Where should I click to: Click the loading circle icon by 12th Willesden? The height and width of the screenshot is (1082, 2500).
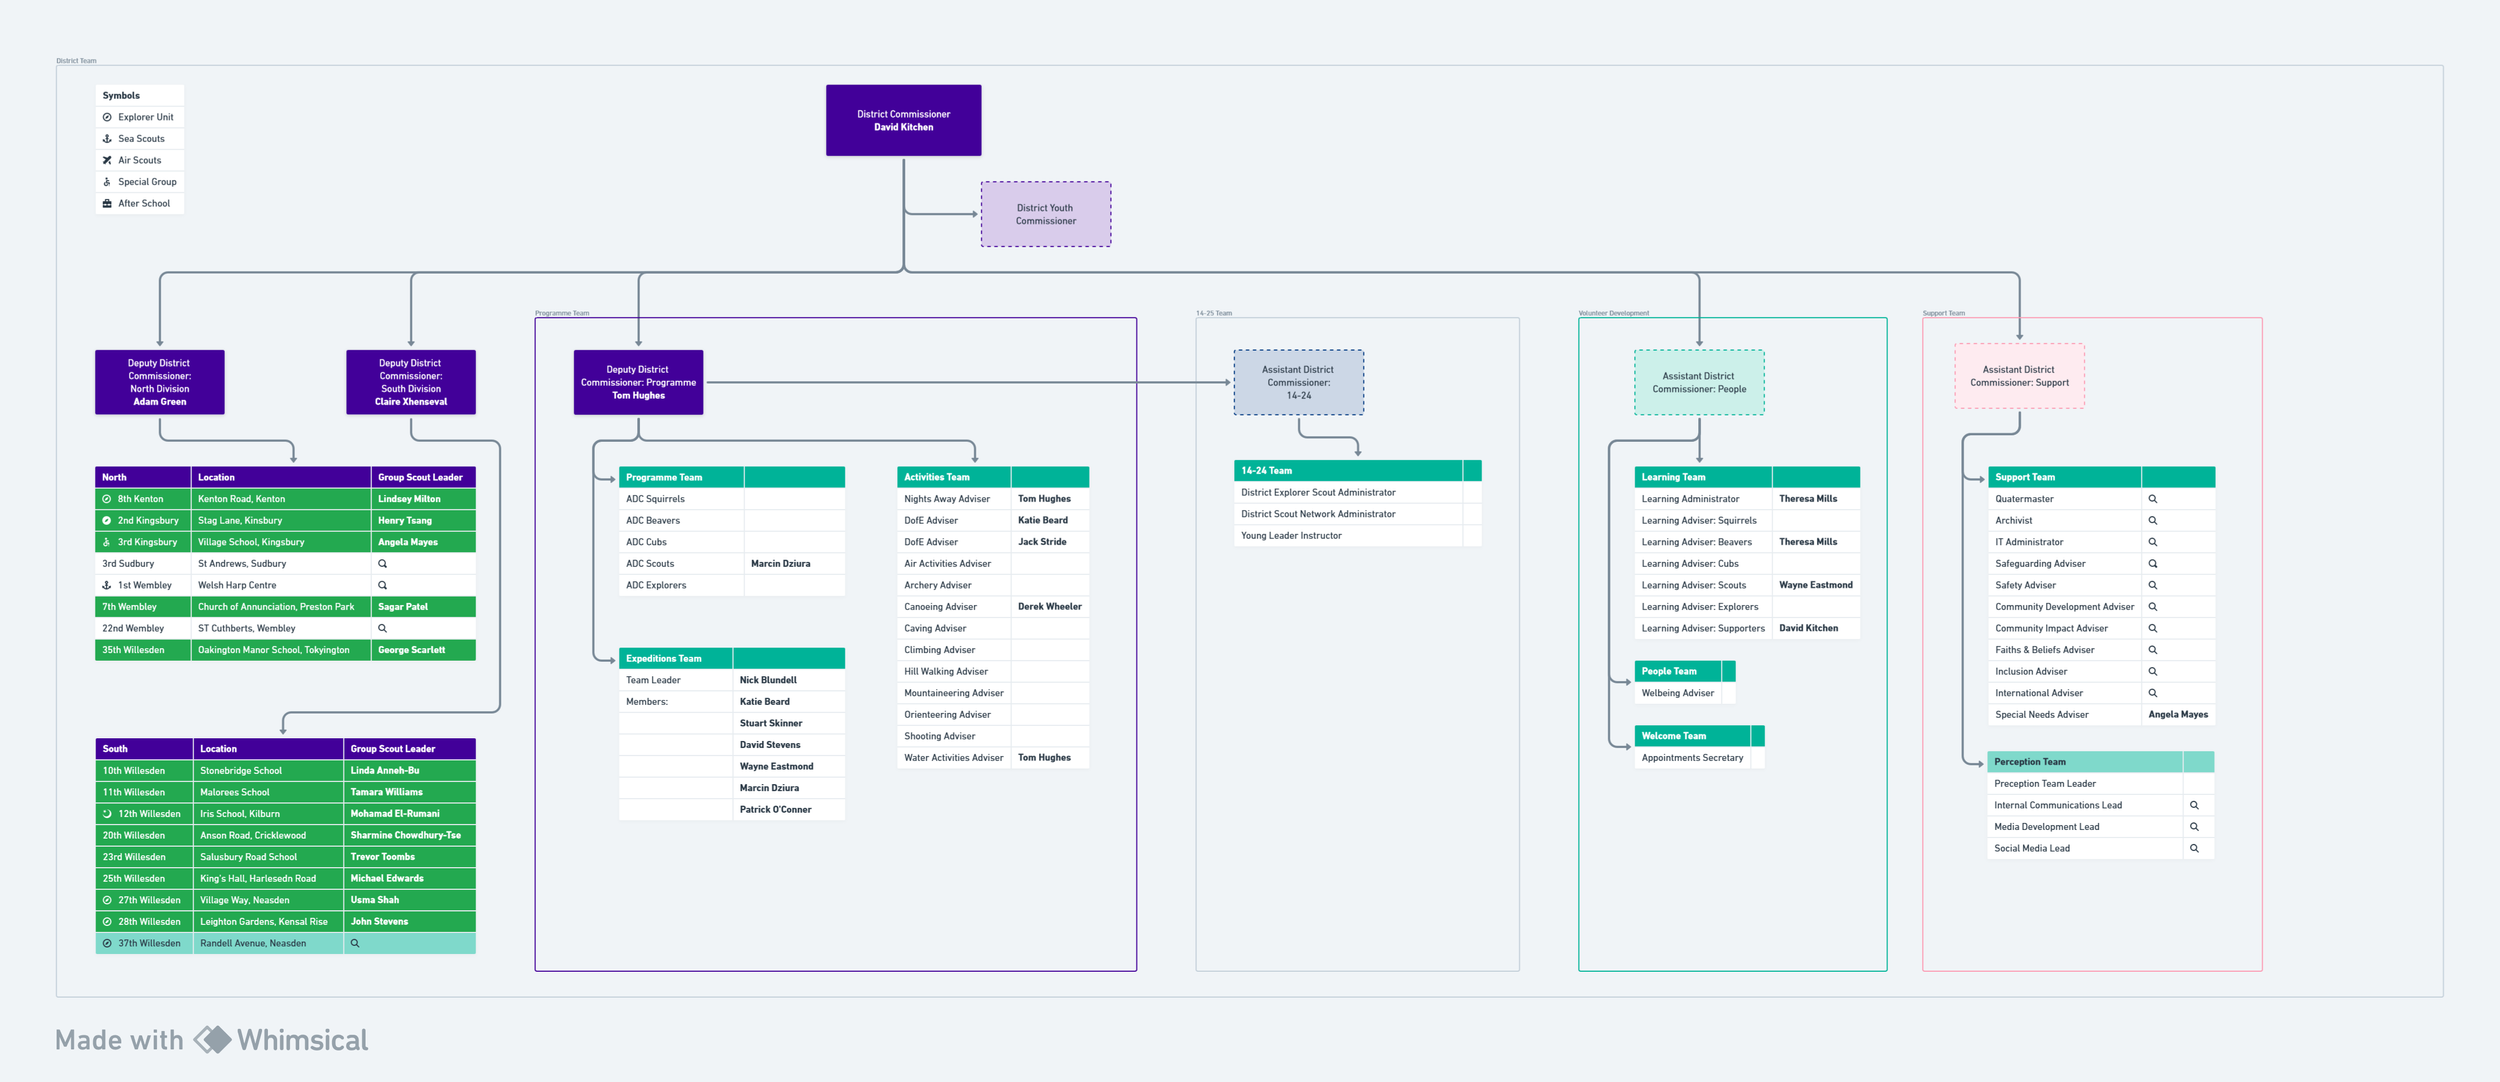107,814
